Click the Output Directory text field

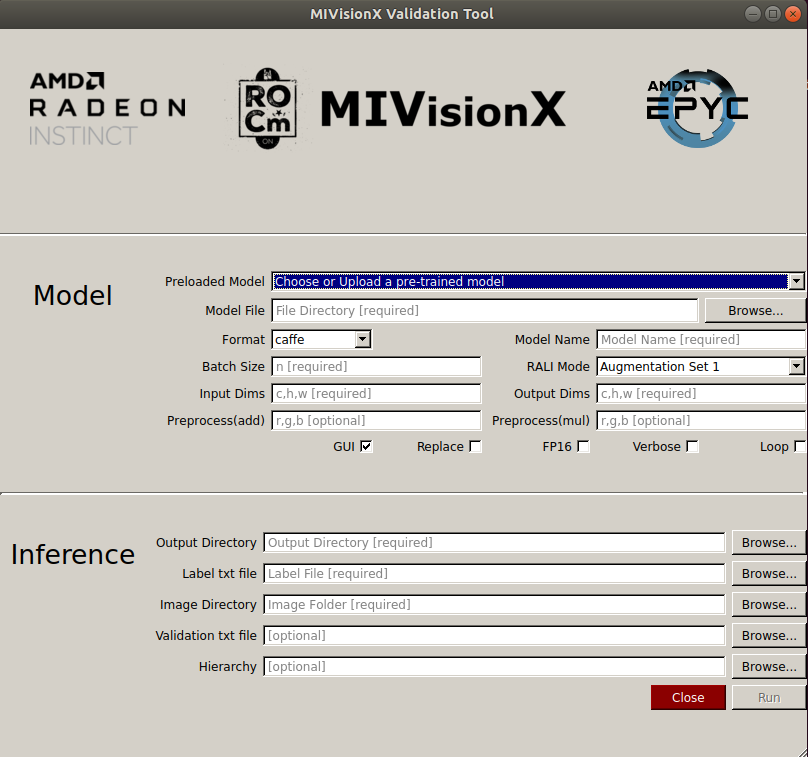point(494,543)
